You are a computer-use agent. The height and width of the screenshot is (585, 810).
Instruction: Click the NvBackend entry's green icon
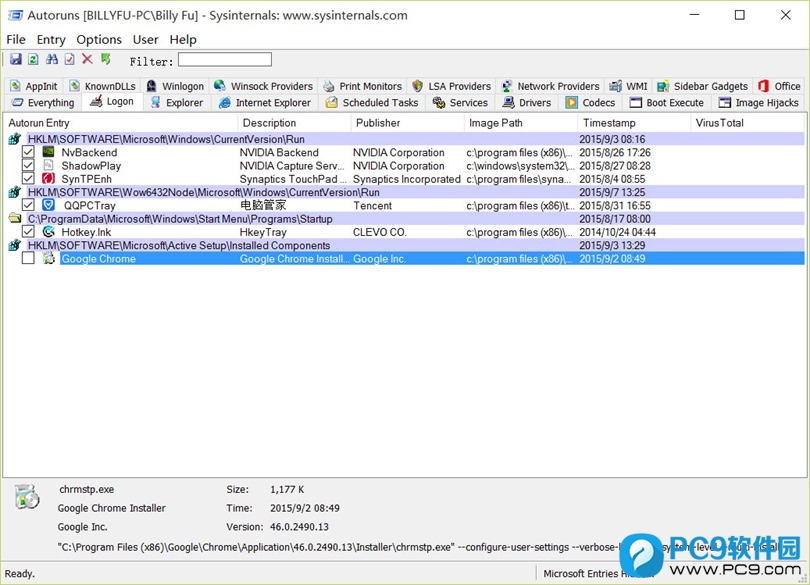pyautogui.click(x=49, y=152)
